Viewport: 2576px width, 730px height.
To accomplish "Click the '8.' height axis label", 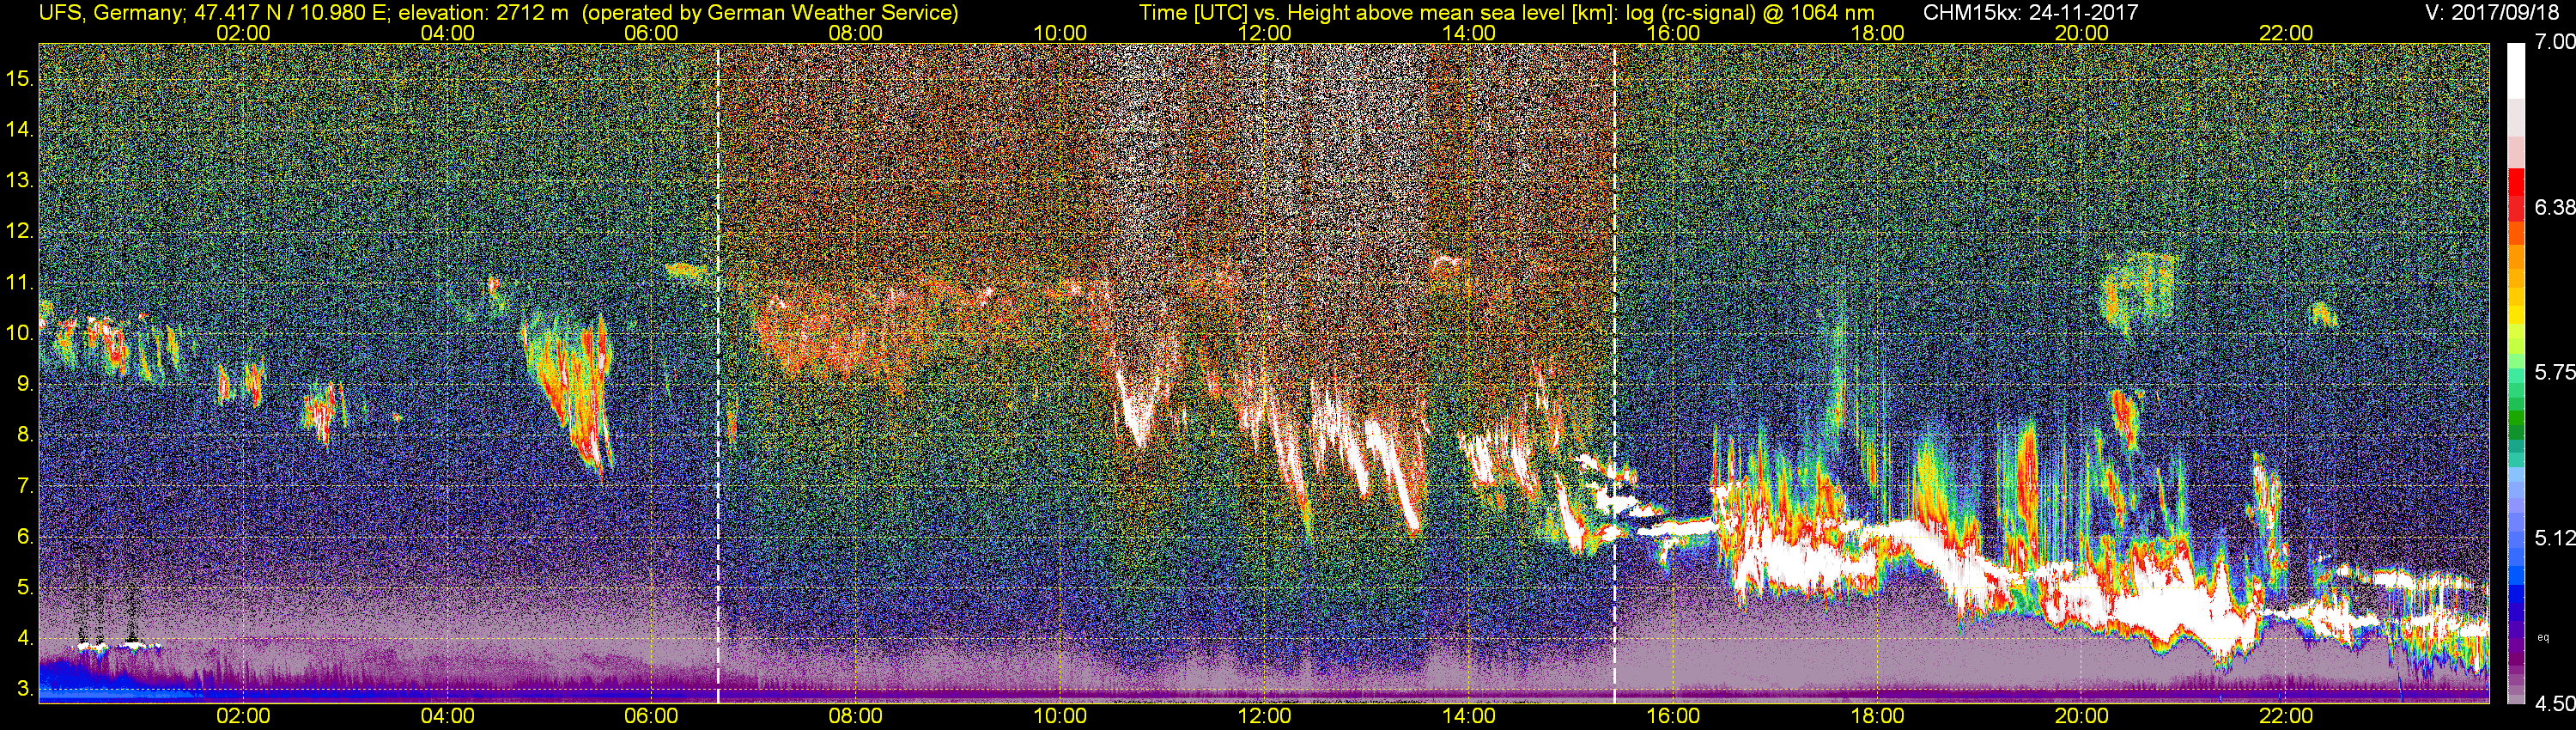I will click(x=26, y=436).
